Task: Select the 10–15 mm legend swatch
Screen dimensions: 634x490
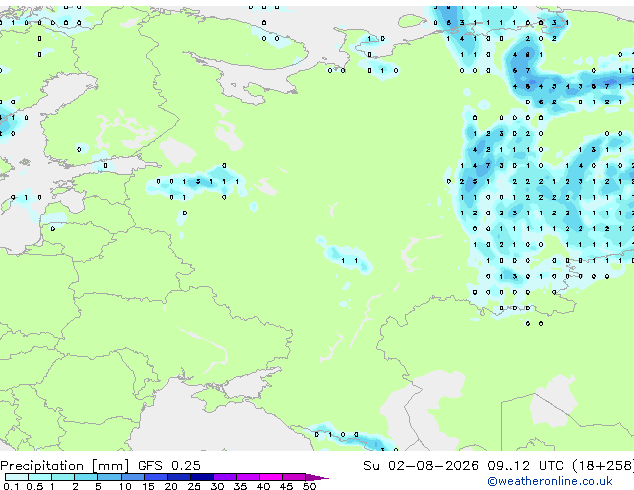Action: (133, 477)
